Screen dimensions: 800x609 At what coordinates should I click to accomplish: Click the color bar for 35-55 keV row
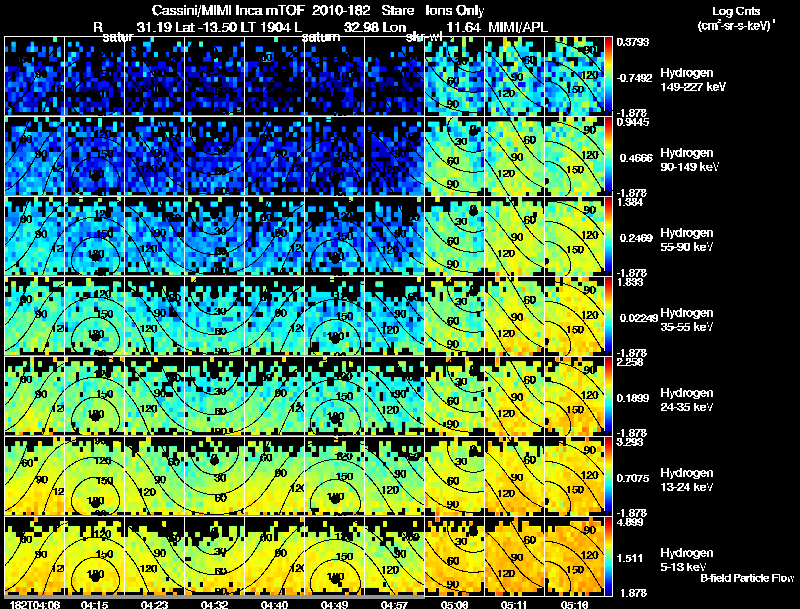pos(608,316)
